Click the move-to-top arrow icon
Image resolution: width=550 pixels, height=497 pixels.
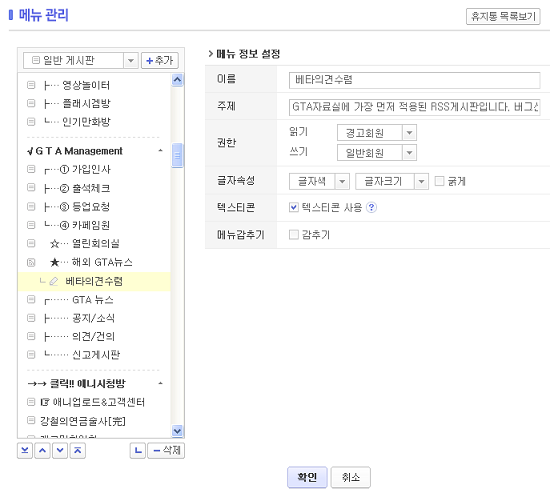click(x=78, y=450)
